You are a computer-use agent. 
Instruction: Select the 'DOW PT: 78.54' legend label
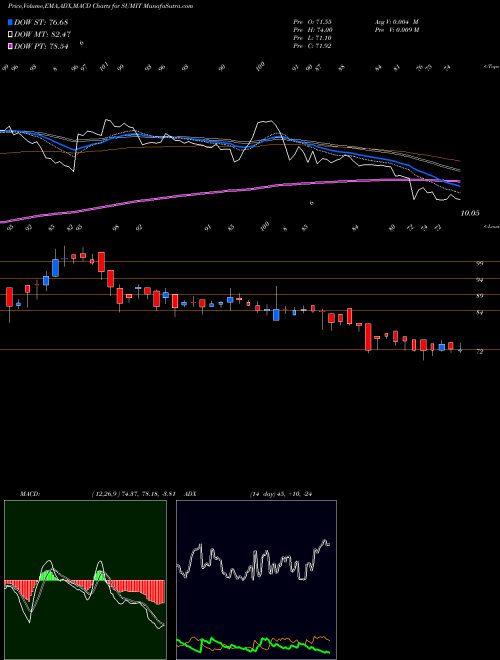coord(41,46)
